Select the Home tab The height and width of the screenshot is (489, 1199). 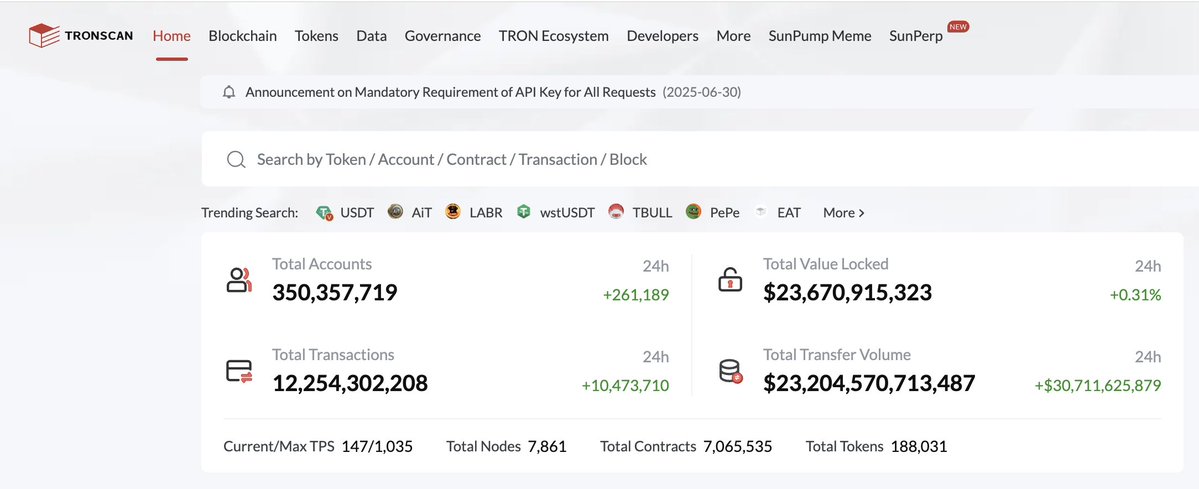(171, 36)
